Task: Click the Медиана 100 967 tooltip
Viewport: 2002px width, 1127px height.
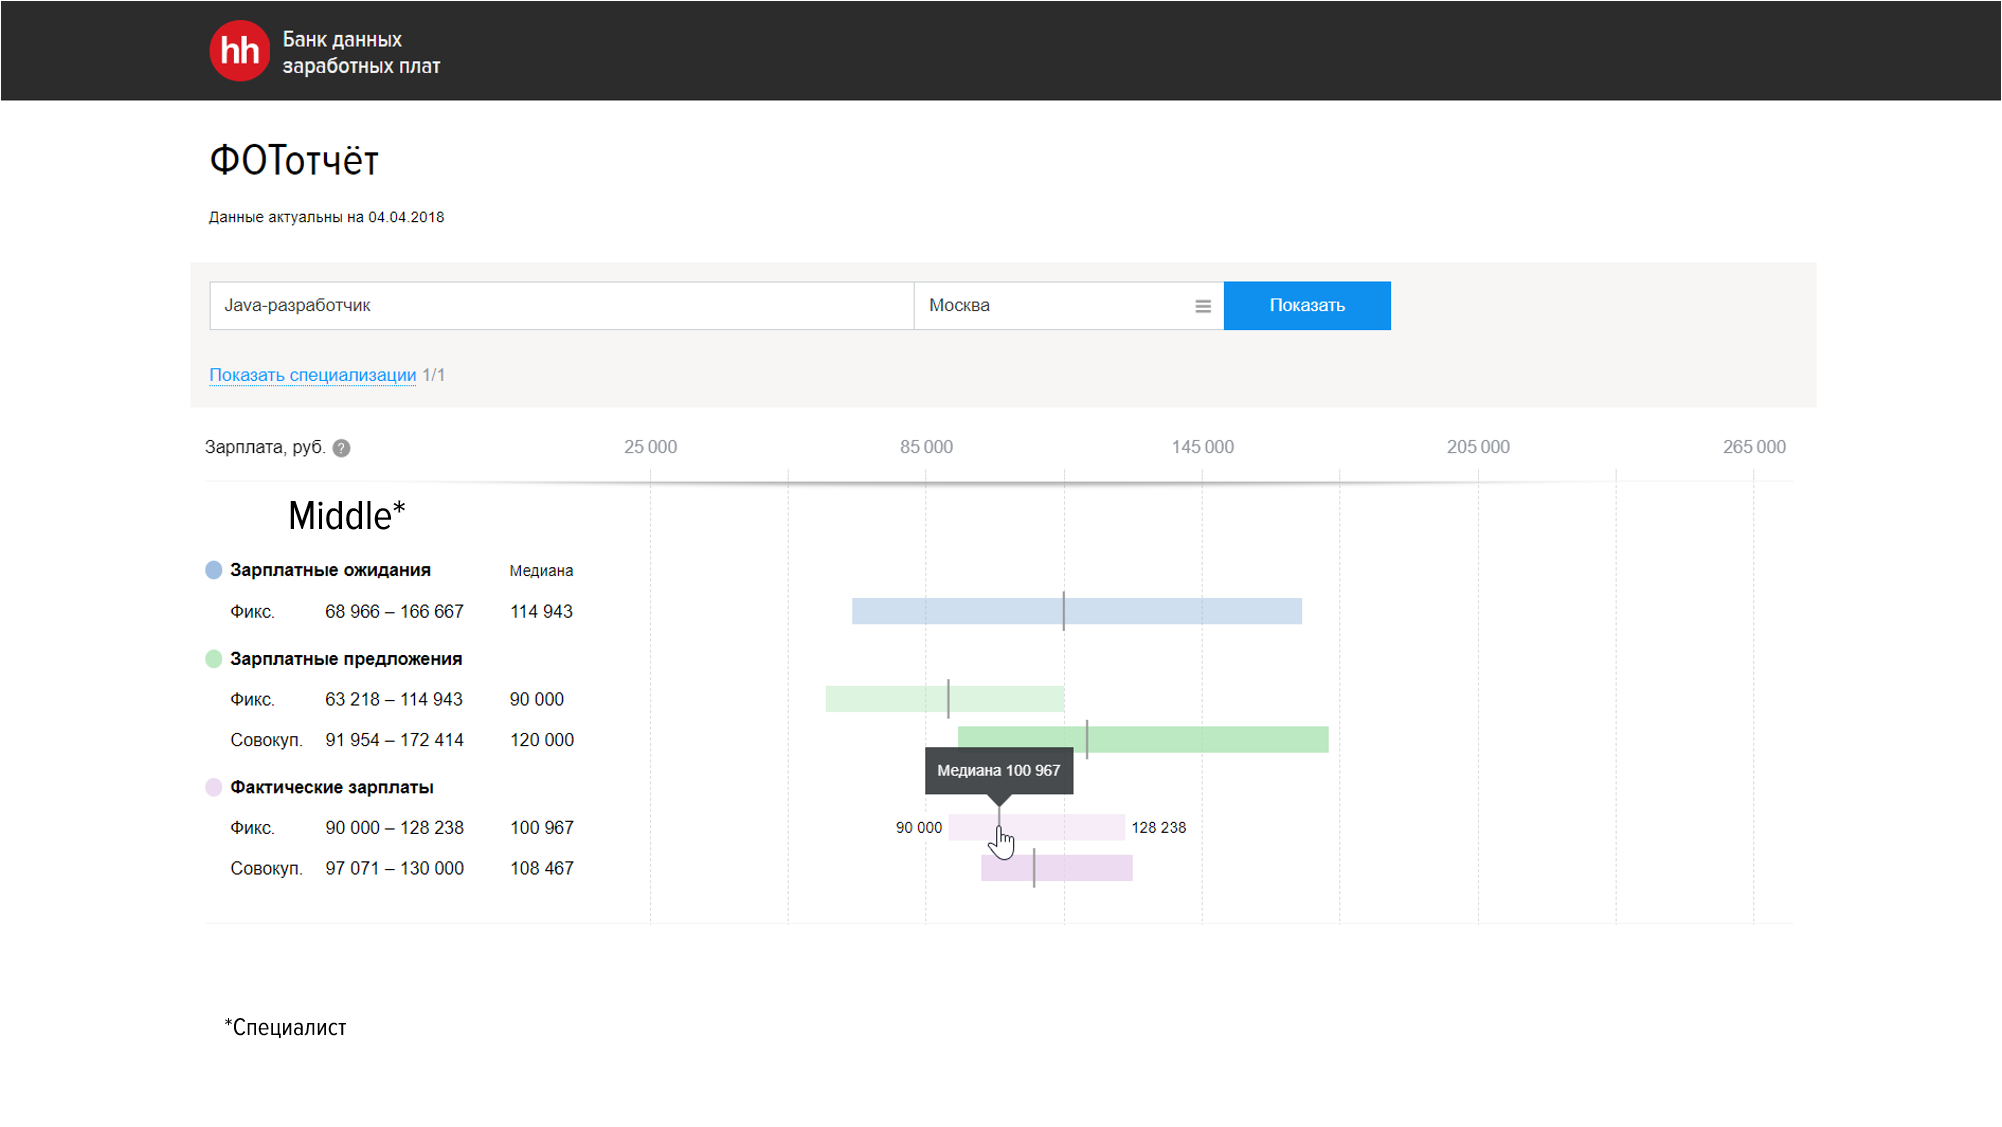Action: (998, 771)
